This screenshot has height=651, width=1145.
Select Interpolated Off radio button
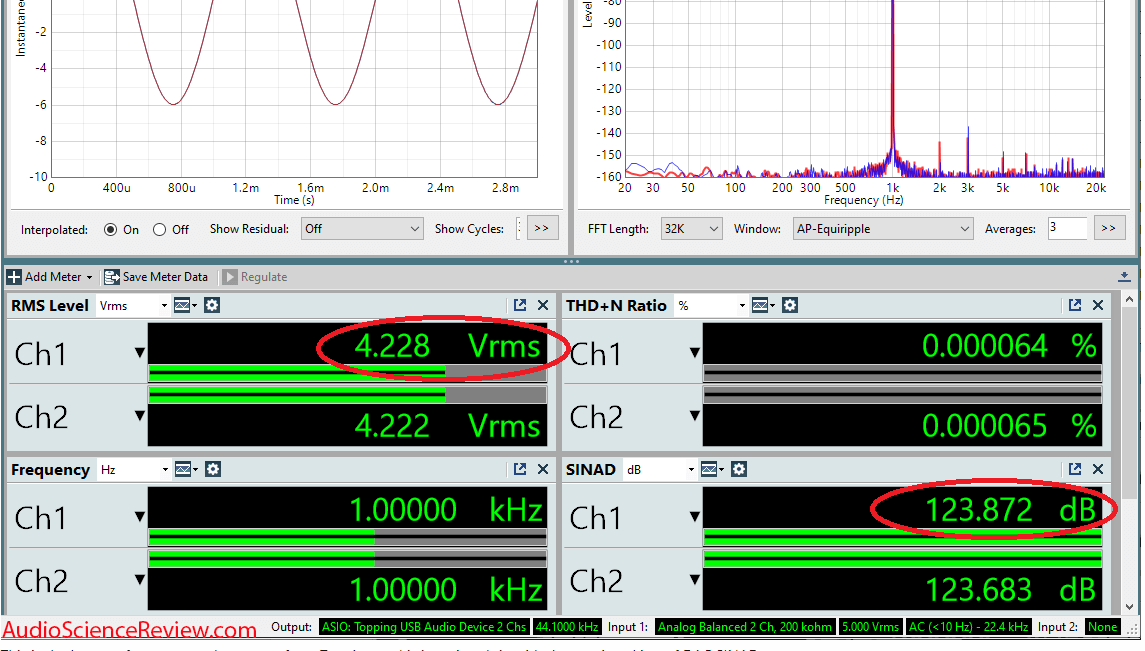point(159,229)
